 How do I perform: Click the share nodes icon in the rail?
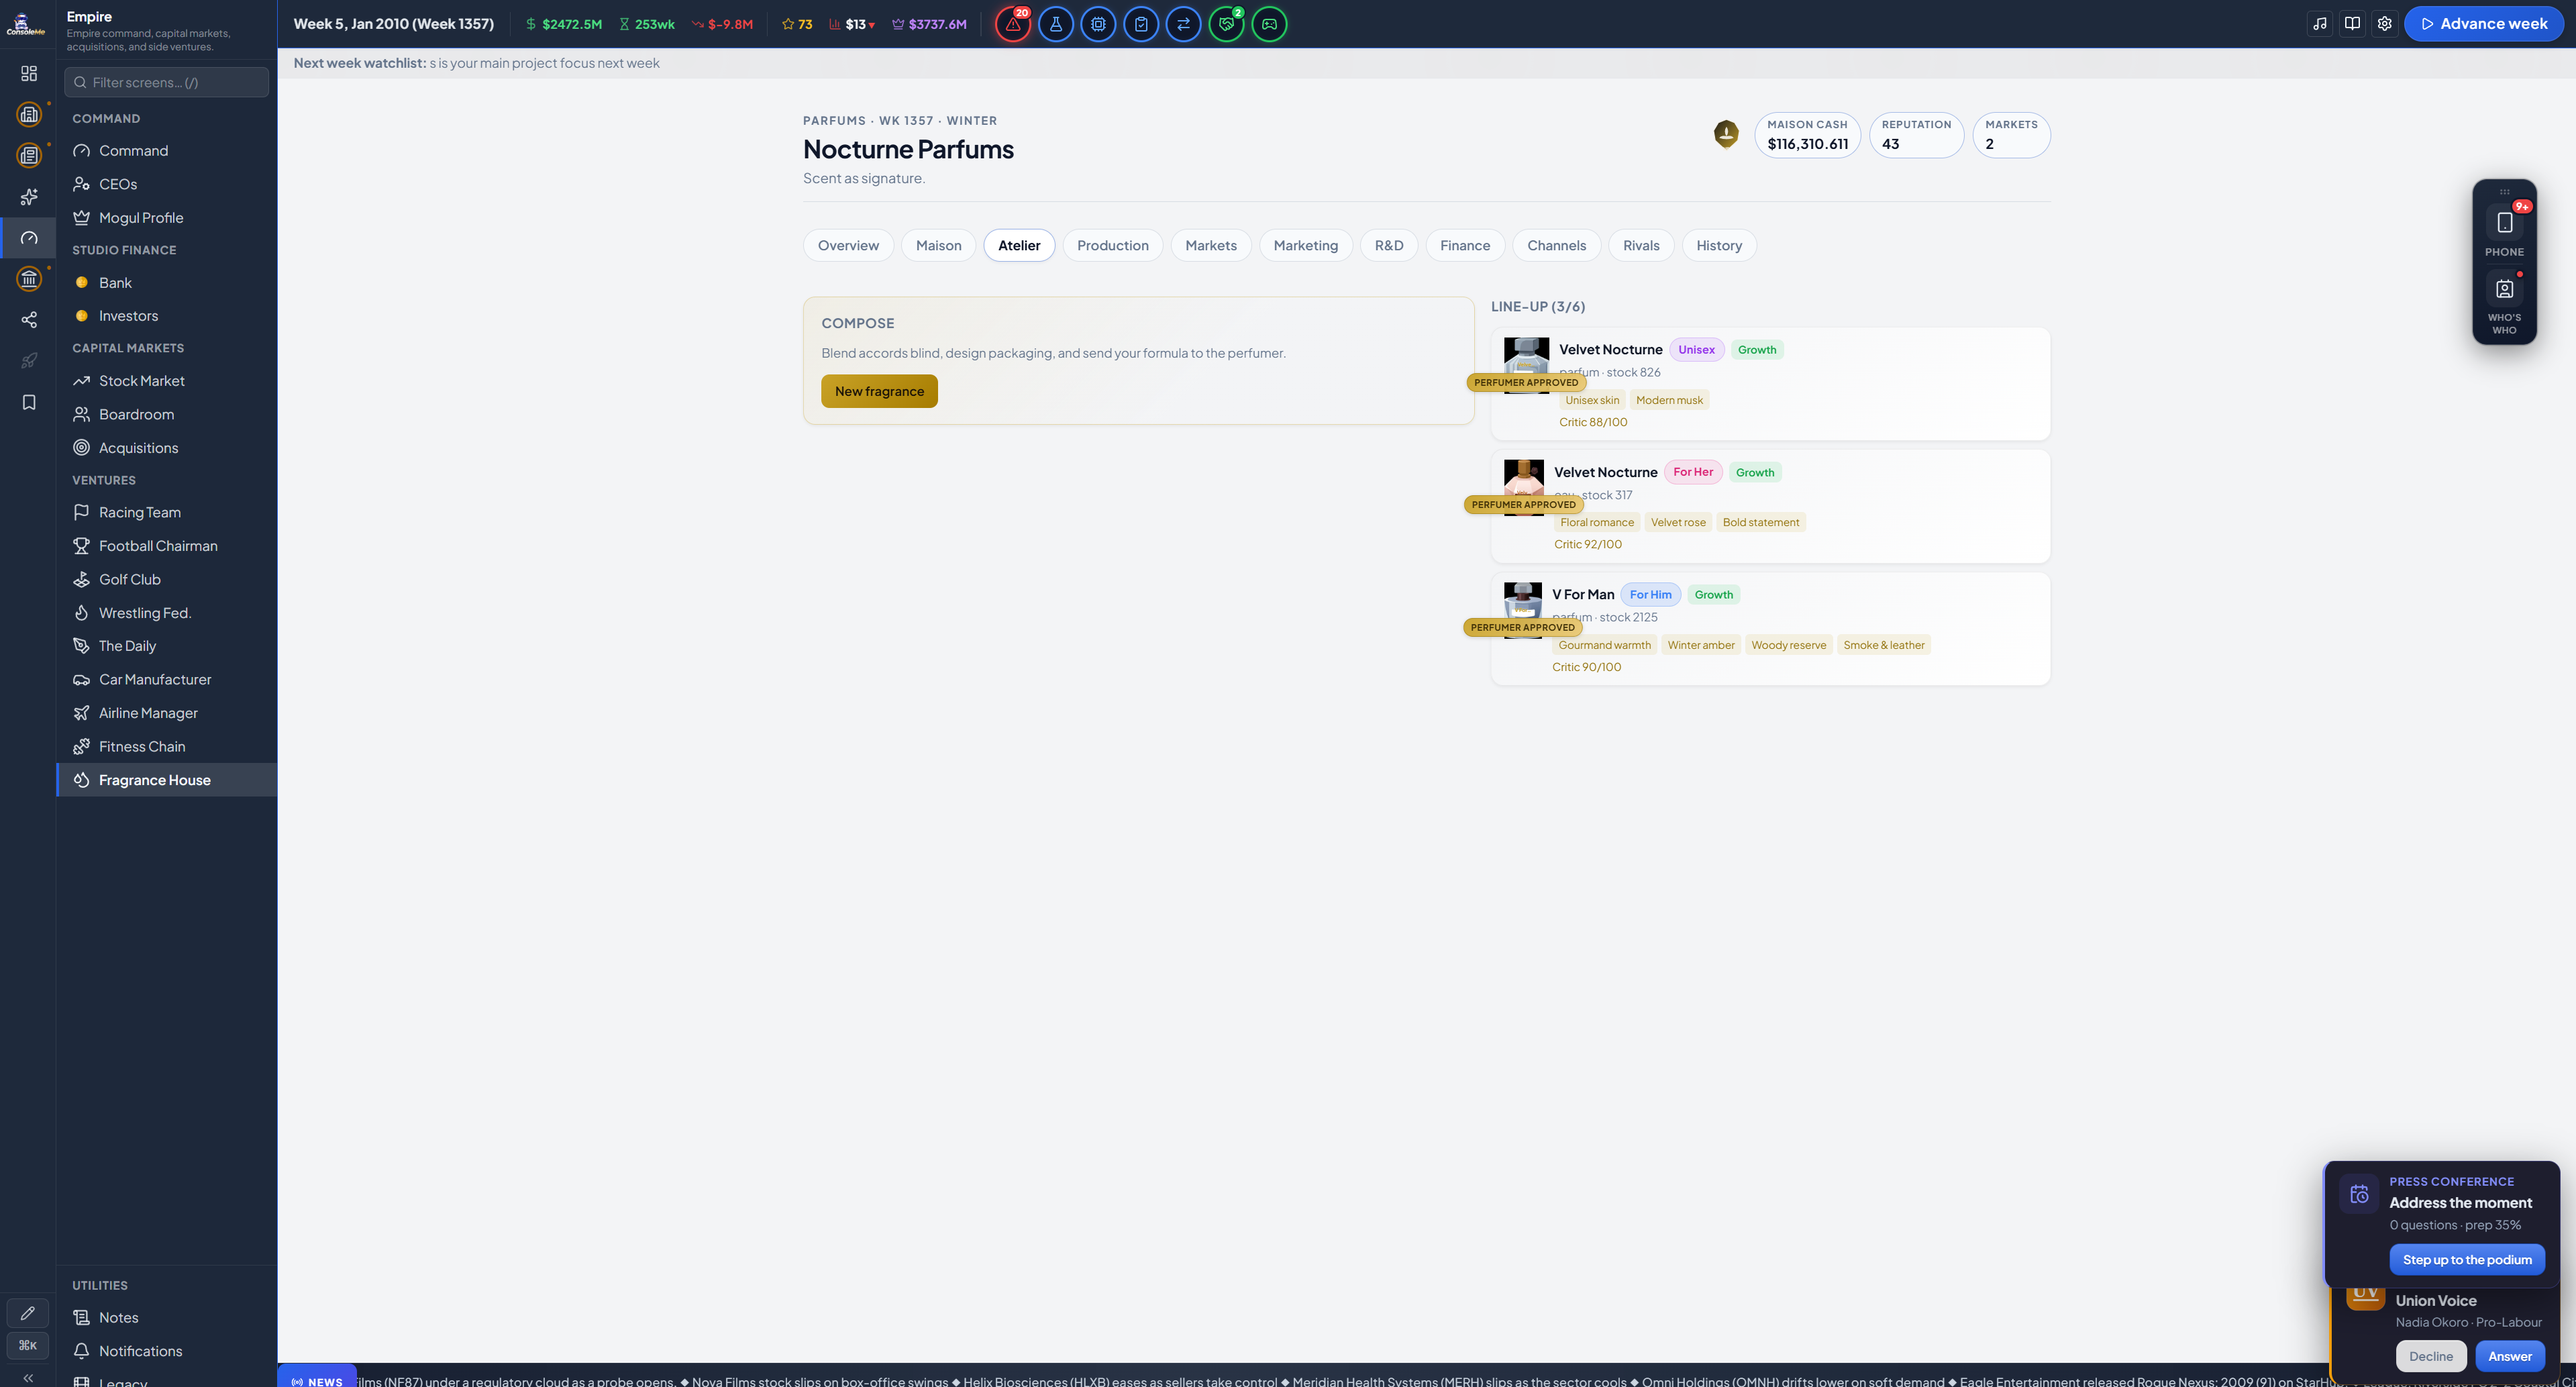pos(29,320)
